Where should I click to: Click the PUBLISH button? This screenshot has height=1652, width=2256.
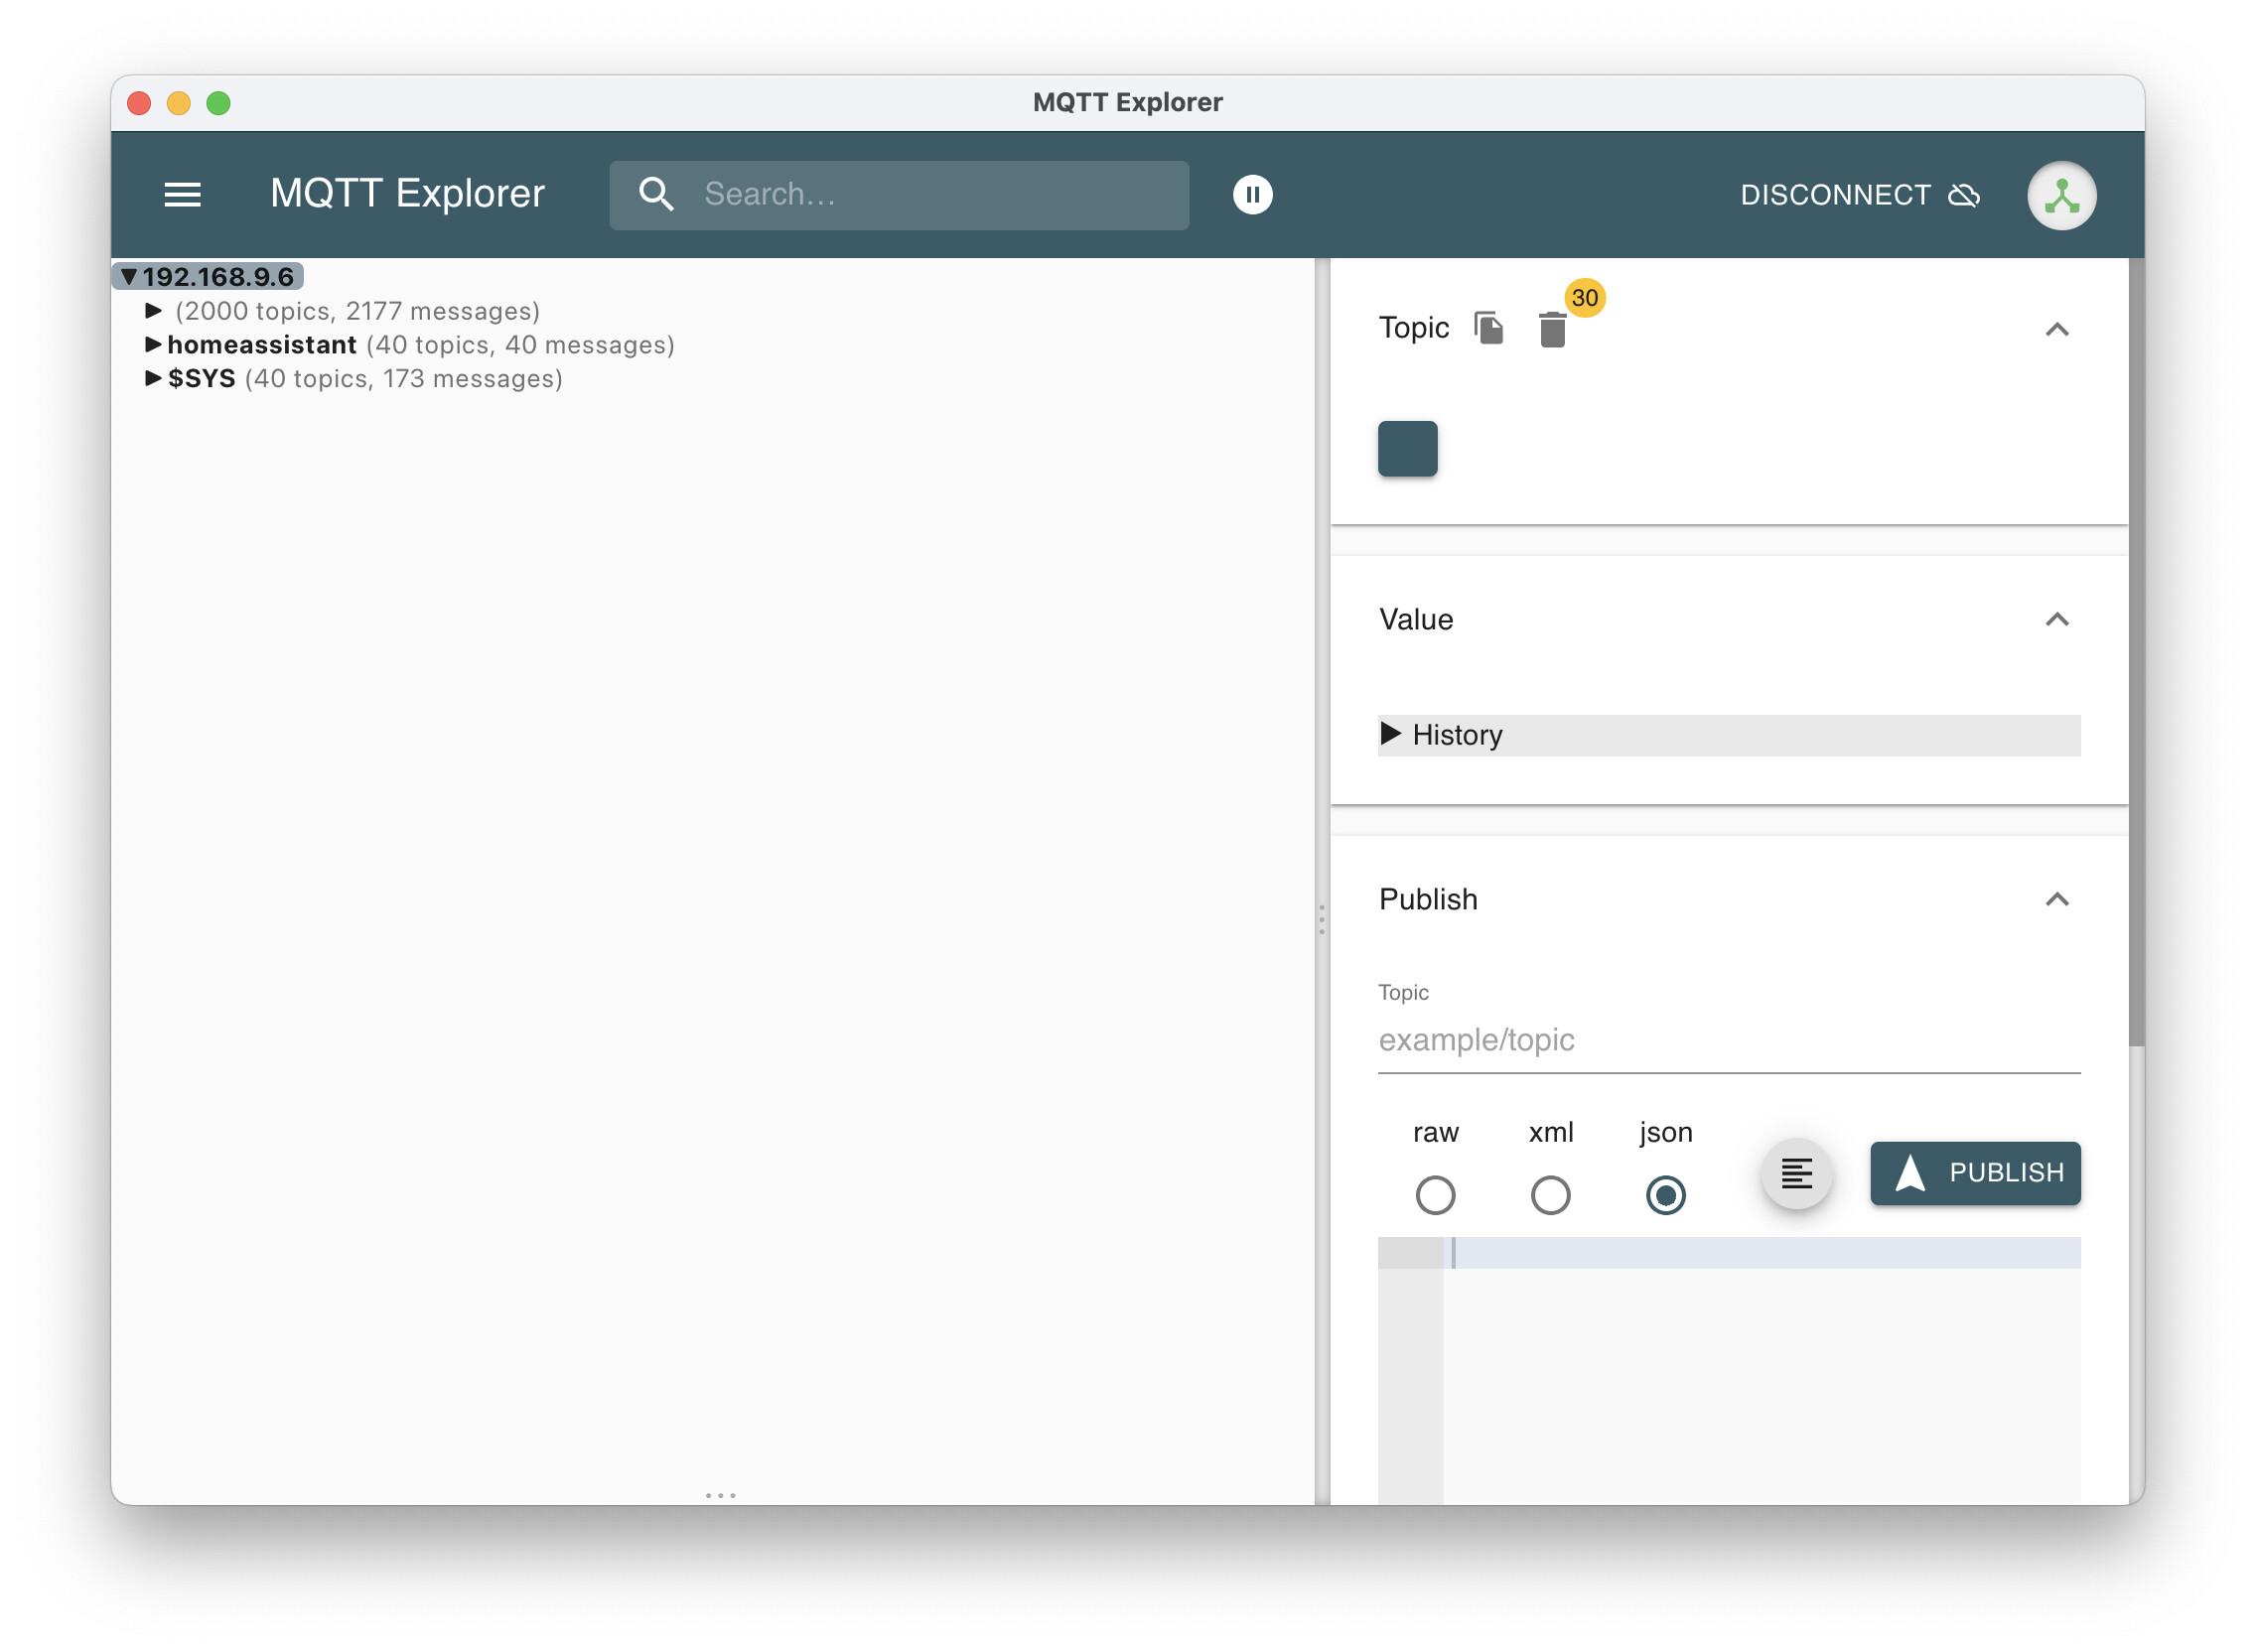[1975, 1173]
